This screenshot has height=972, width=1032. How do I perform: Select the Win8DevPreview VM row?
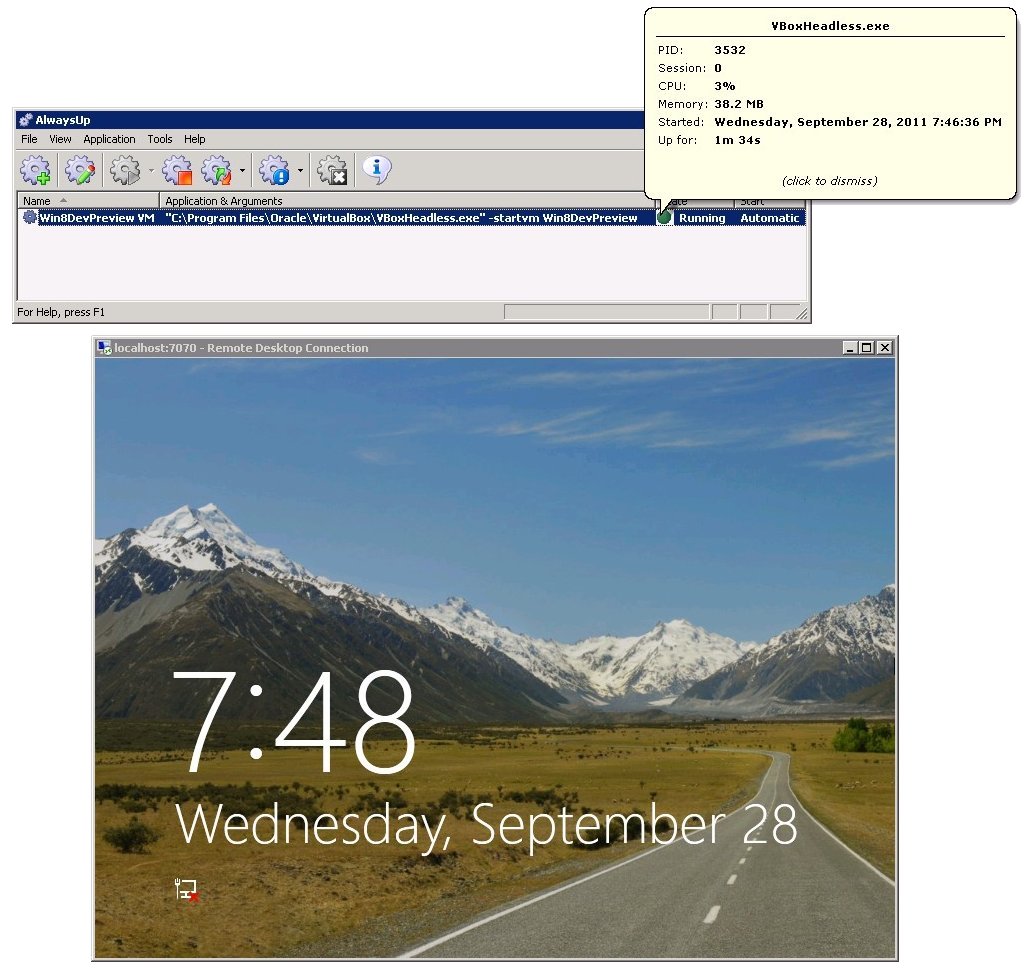(96, 218)
